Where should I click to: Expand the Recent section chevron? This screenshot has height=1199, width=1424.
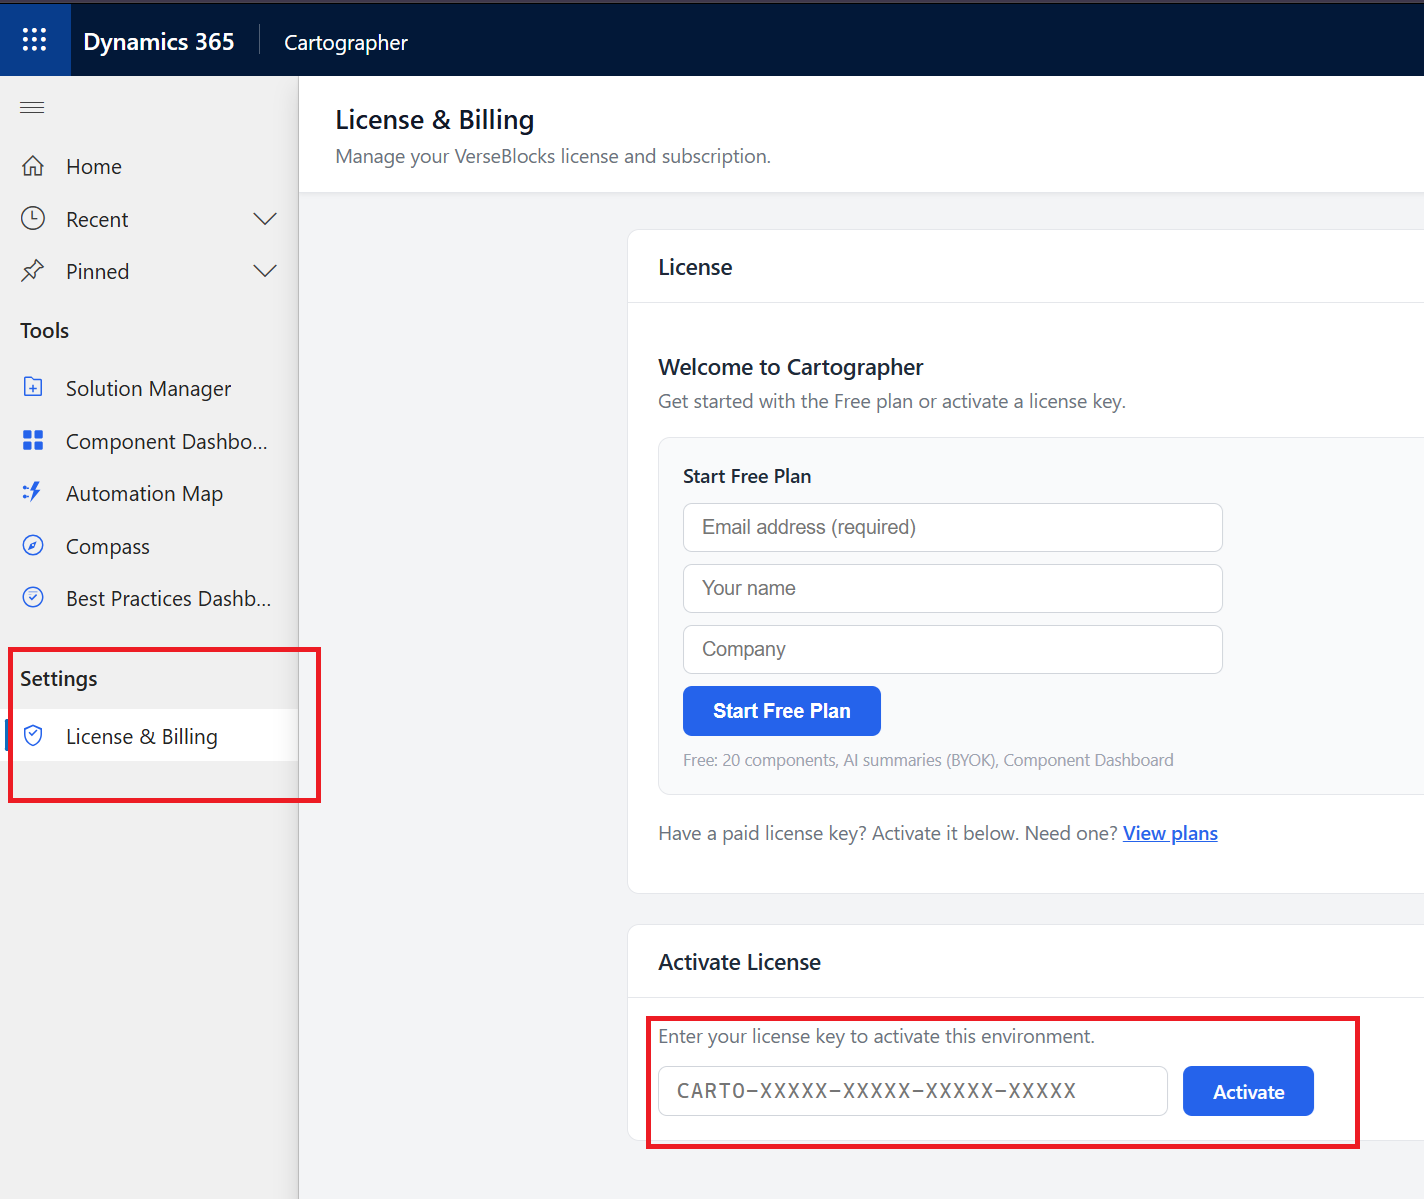(265, 219)
